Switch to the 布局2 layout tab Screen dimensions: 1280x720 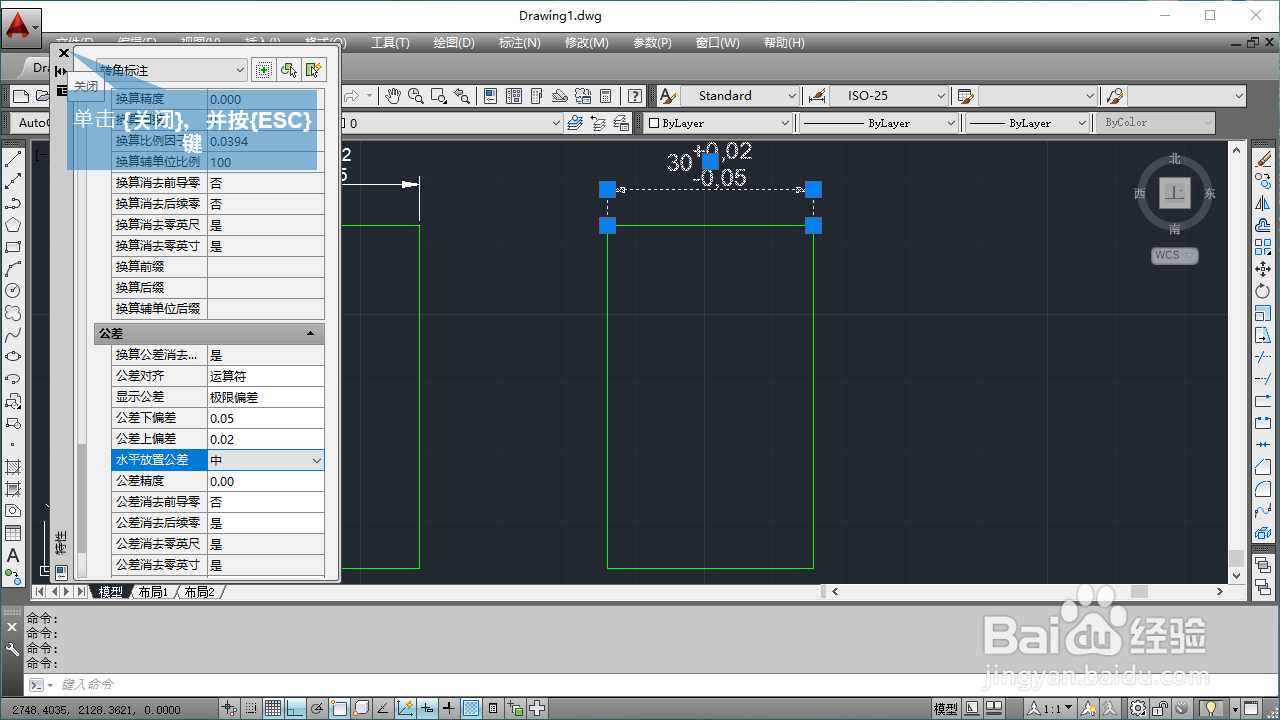pos(199,592)
